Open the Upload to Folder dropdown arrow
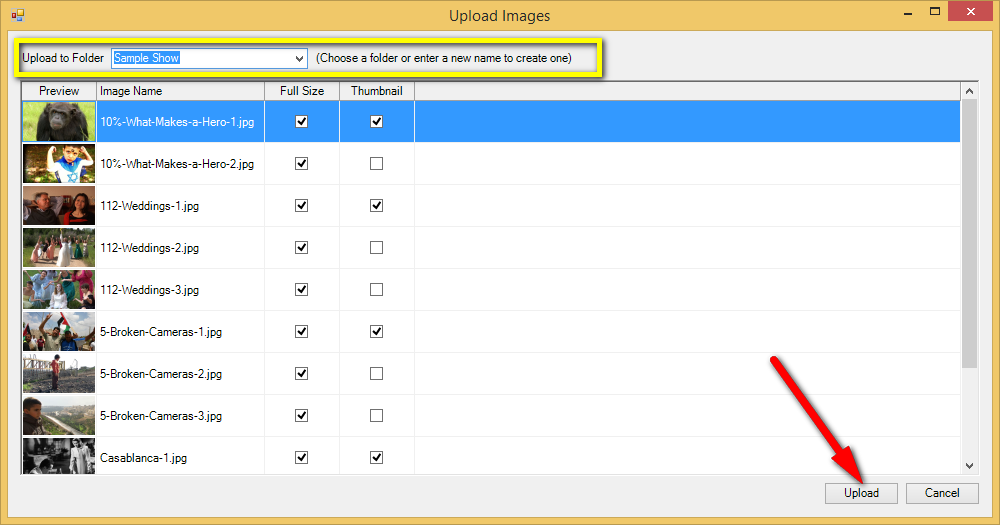Viewport: 1000px width, 525px height. pos(299,58)
